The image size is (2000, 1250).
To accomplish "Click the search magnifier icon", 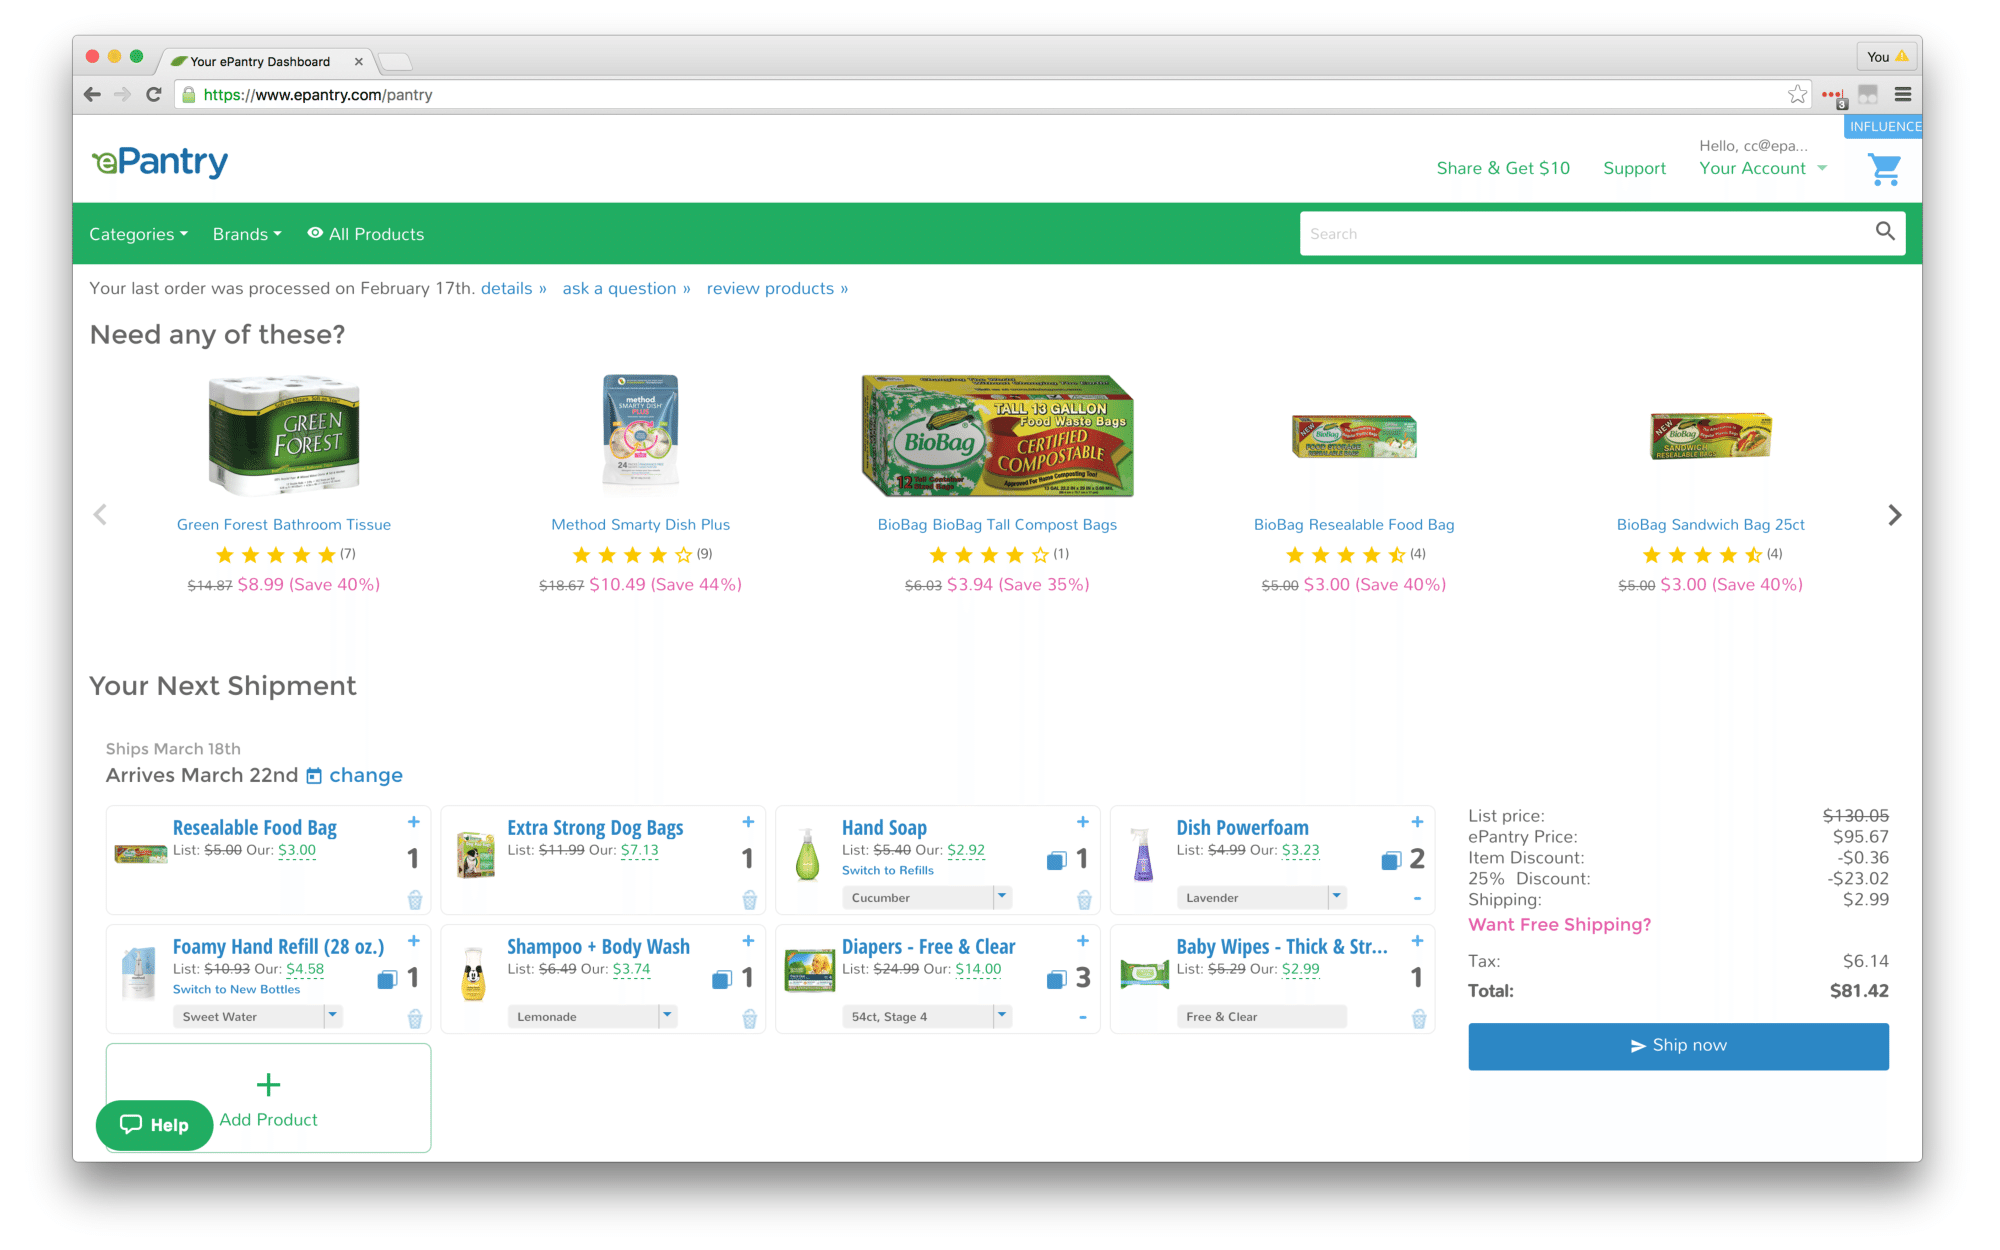I will [1885, 232].
